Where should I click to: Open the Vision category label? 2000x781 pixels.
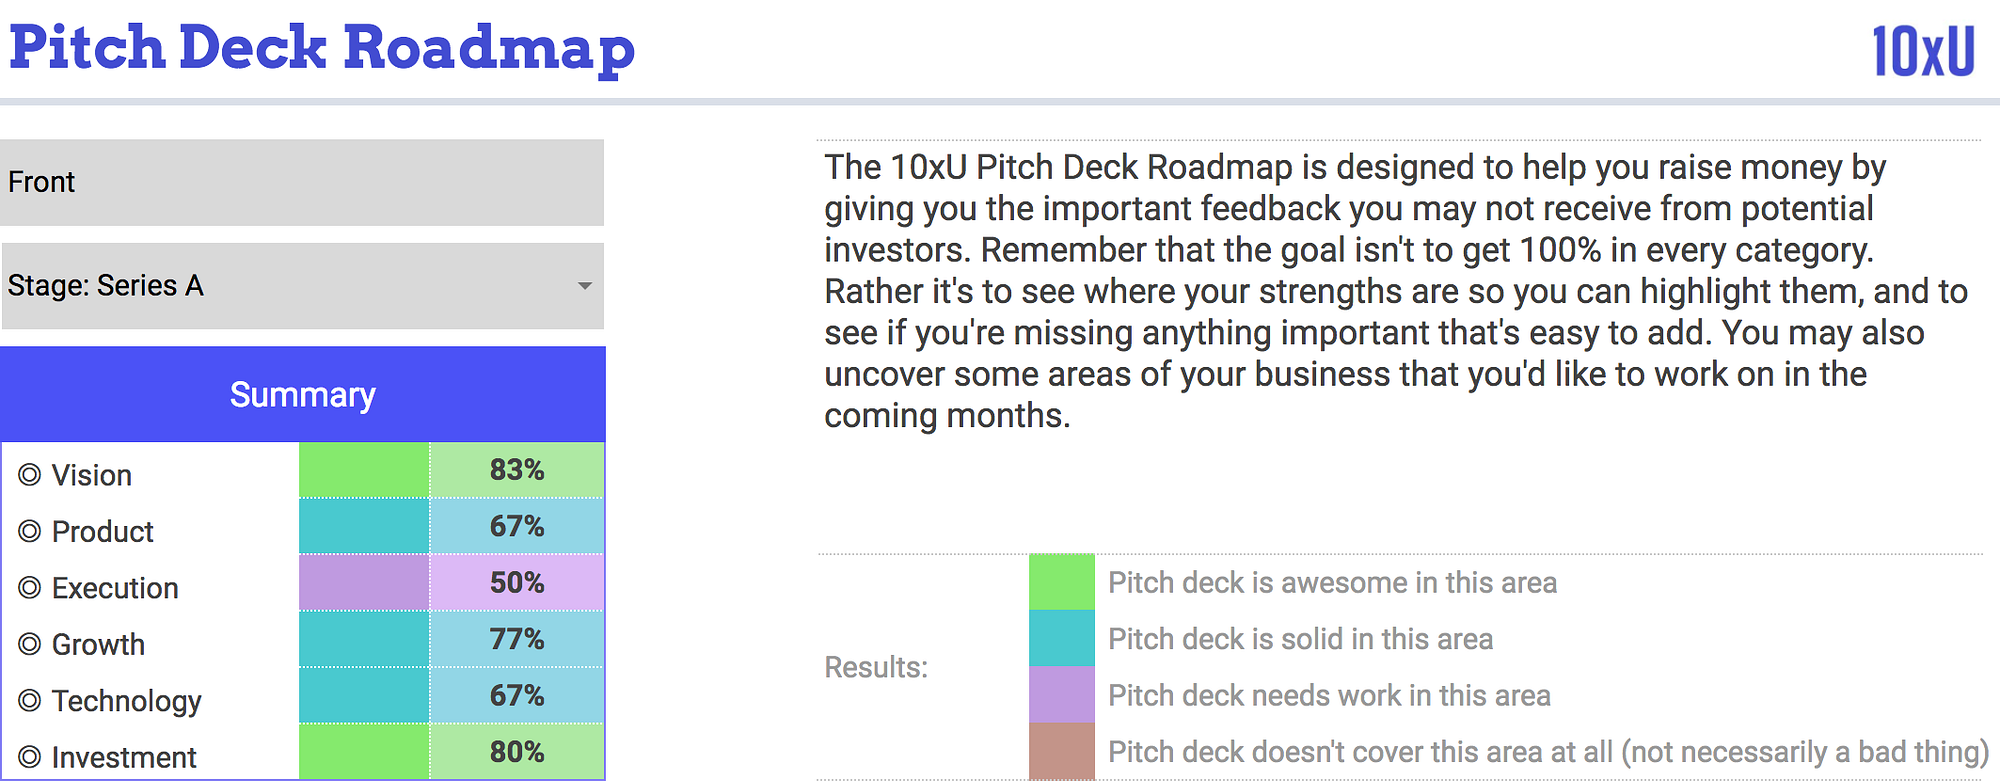[92, 475]
